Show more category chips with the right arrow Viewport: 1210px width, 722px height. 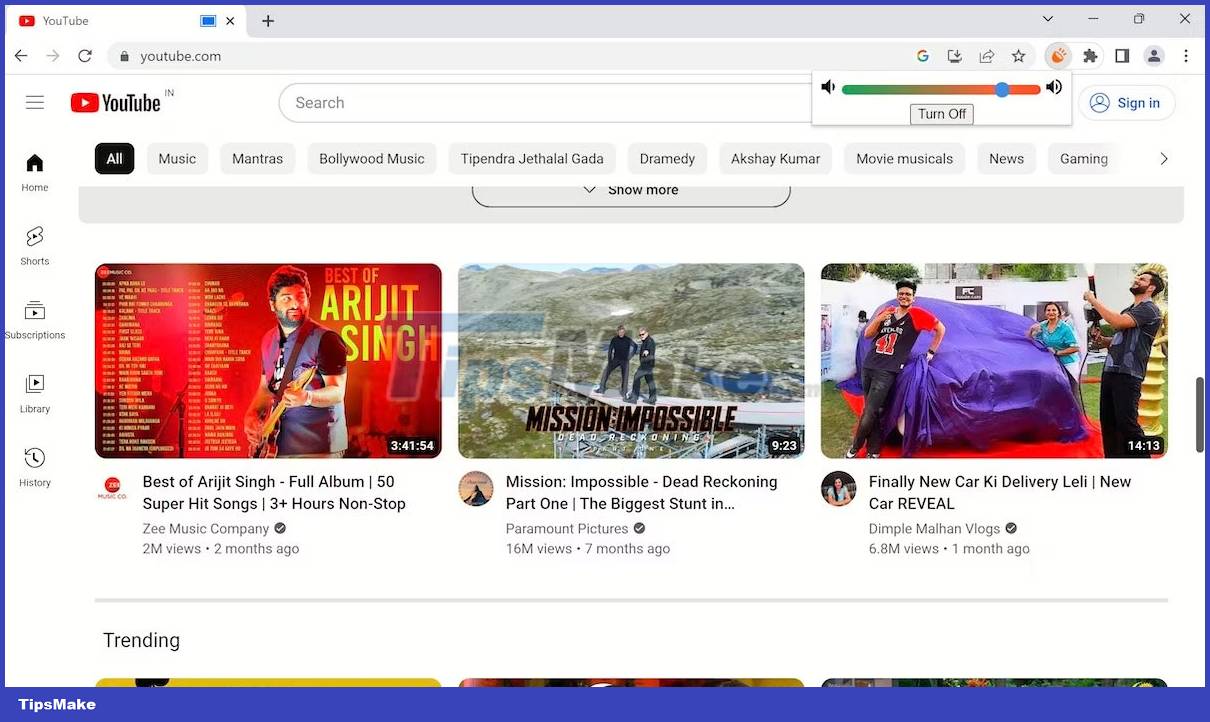[x=1163, y=159]
